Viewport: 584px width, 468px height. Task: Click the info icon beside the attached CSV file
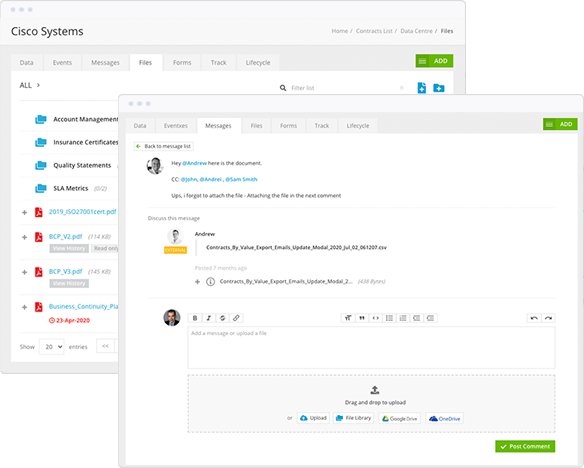210,281
